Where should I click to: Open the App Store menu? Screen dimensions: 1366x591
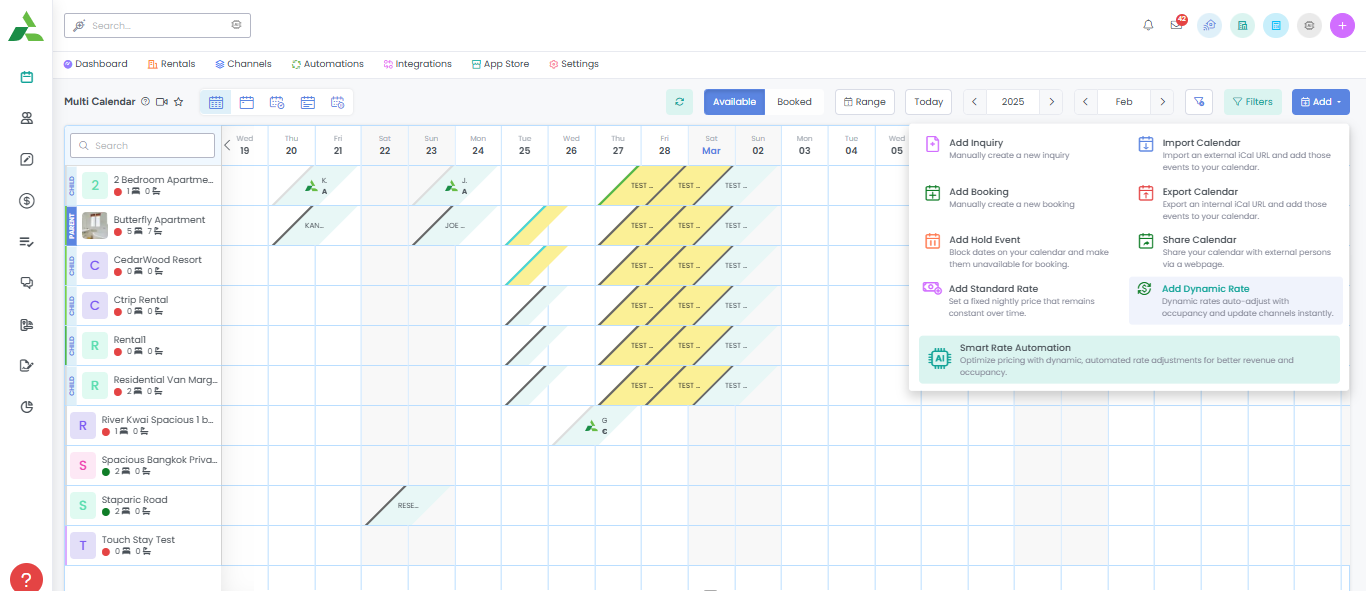(500, 64)
